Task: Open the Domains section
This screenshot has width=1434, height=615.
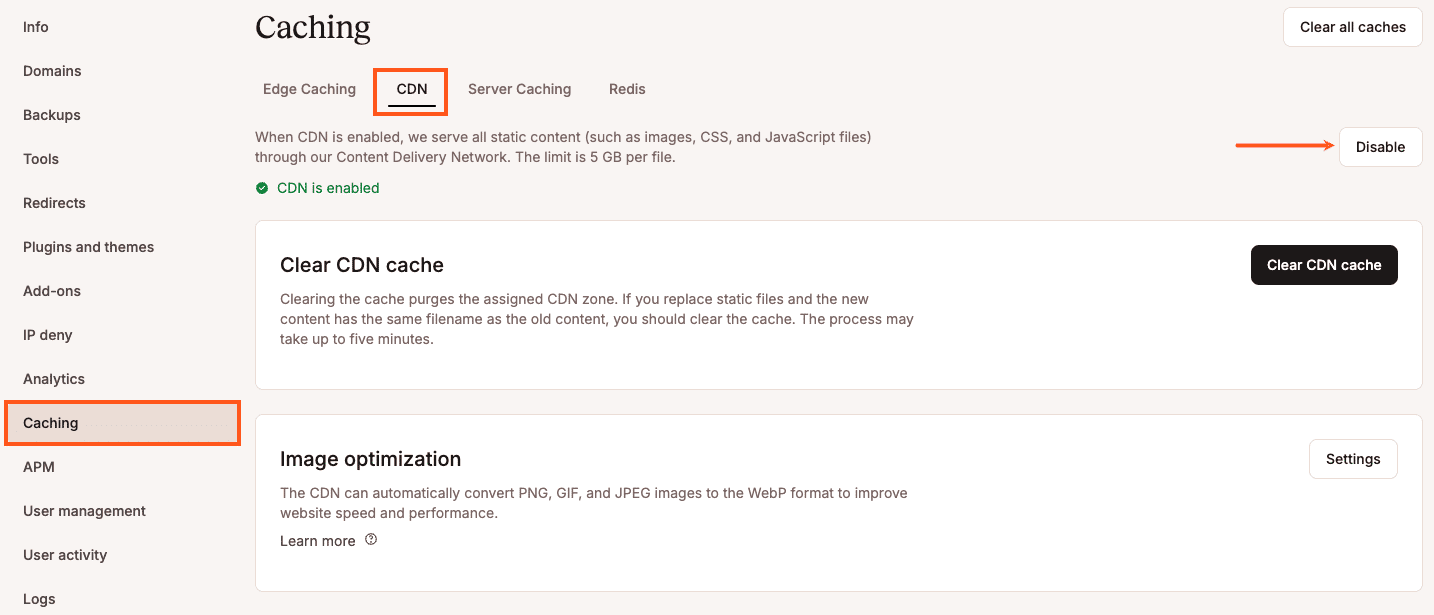Action: (x=52, y=71)
